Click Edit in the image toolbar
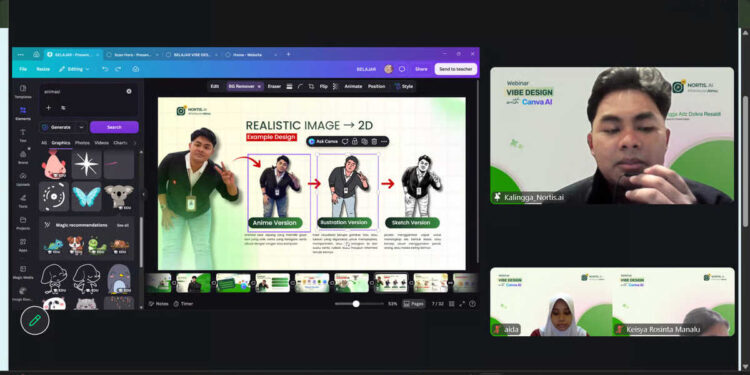This screenshot has height=375, width=750. pyautogui.click(x=215, y=87)
